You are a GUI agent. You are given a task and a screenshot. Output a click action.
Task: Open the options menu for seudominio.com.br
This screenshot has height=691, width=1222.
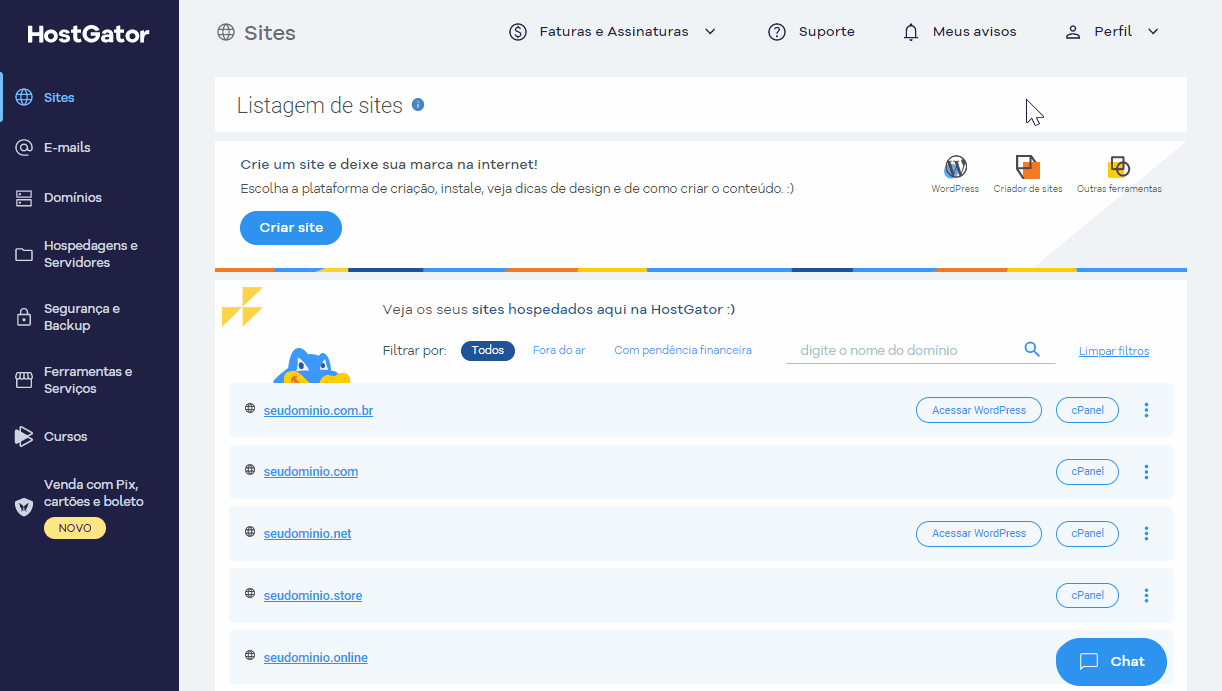(1146, 410)
